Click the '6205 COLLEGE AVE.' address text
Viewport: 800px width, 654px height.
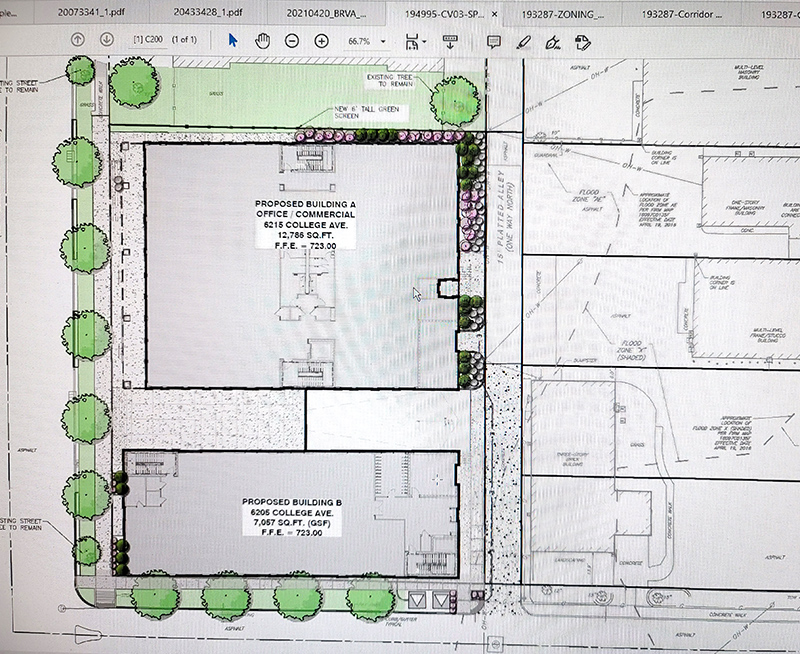(292, 513)
